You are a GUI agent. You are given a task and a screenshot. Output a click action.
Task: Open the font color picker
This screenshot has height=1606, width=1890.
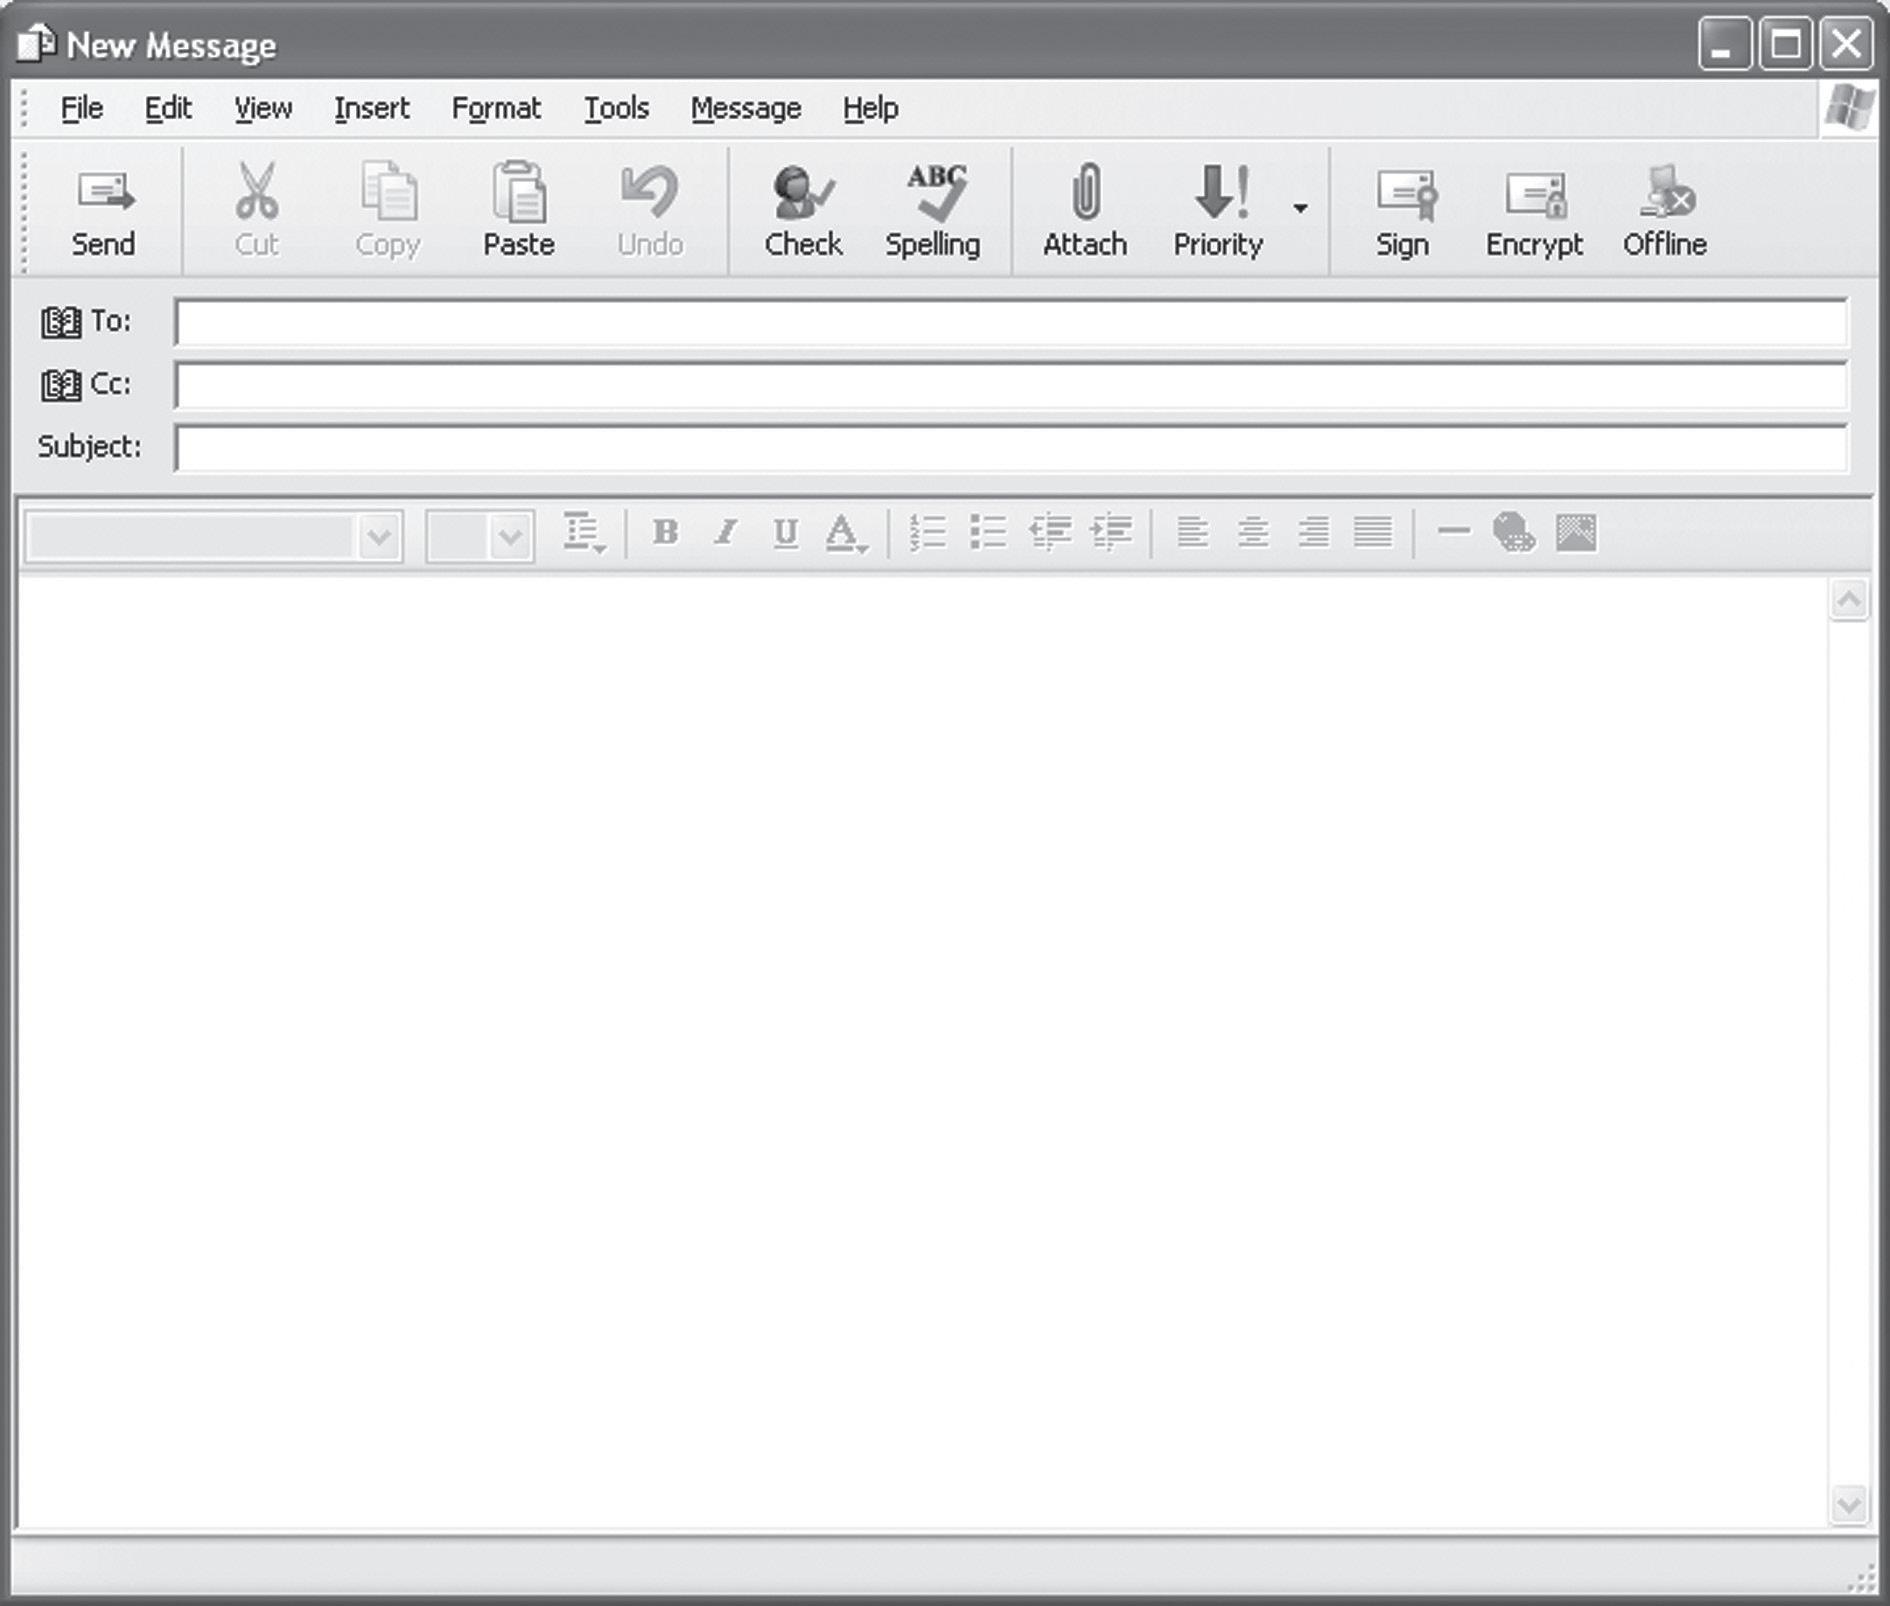point(846,533)
